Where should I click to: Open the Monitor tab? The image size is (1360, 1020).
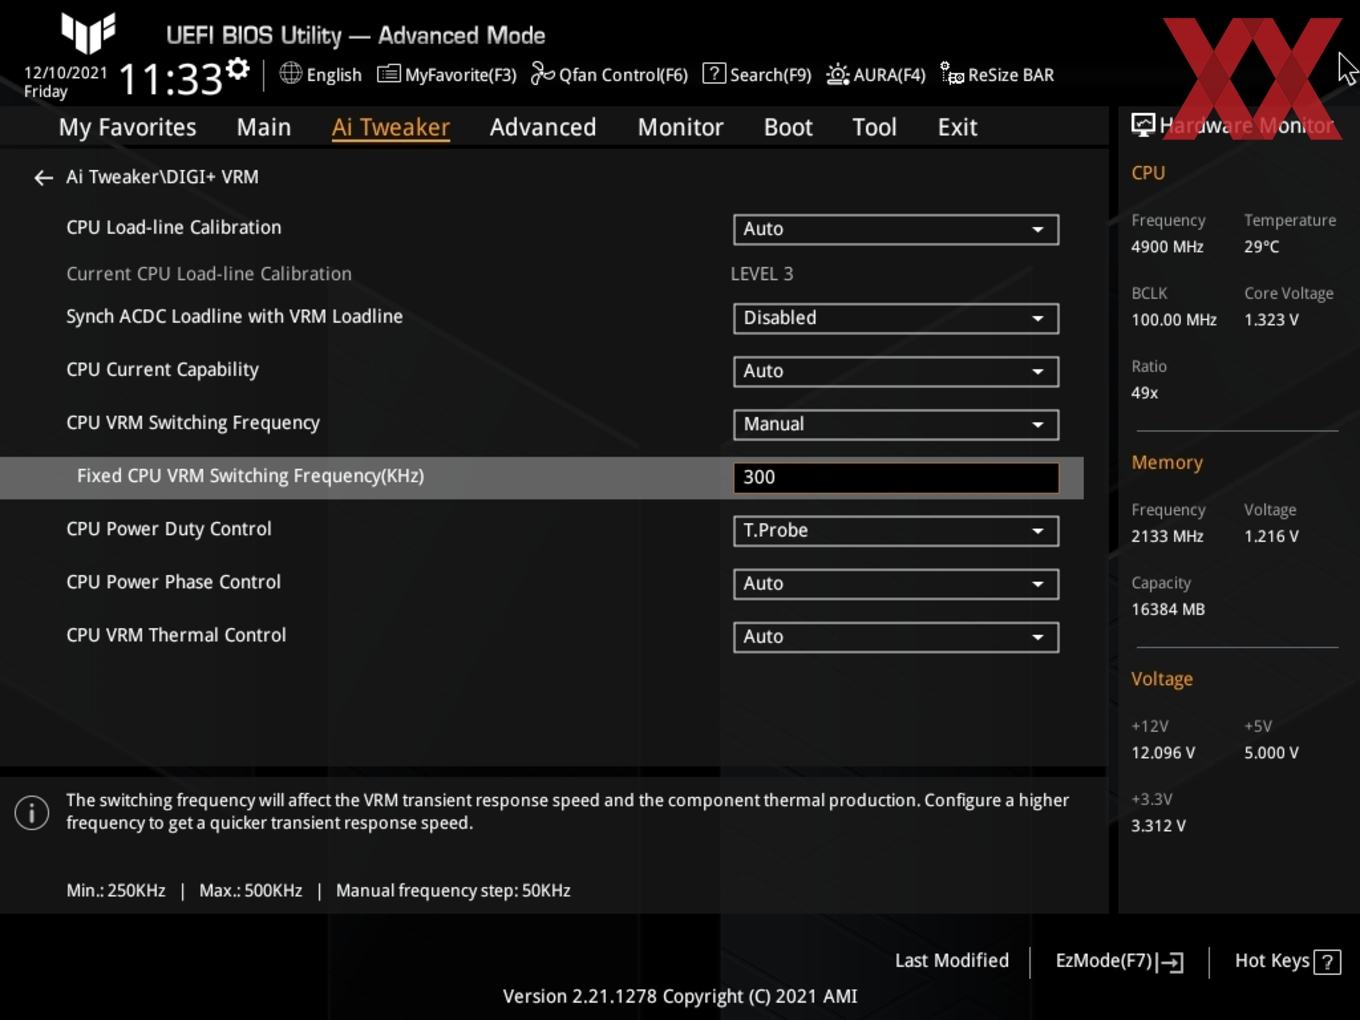click(x=680, y=127)
